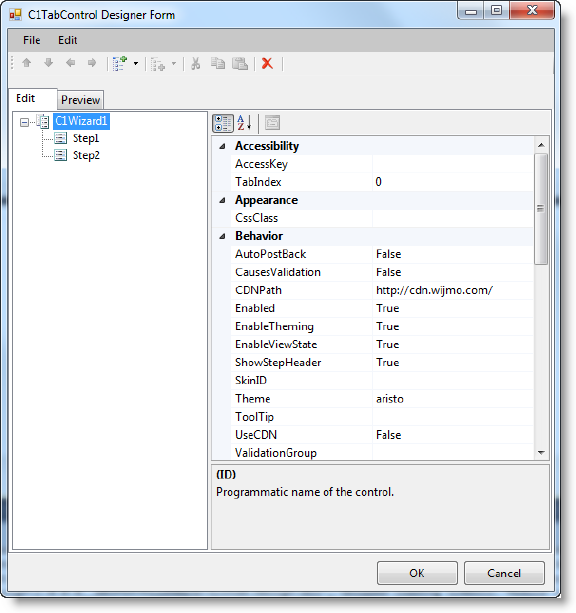Click the Cut scissors icon
Image resolution: width=576 pixels, height=613 pixels.
click(196, 63)
